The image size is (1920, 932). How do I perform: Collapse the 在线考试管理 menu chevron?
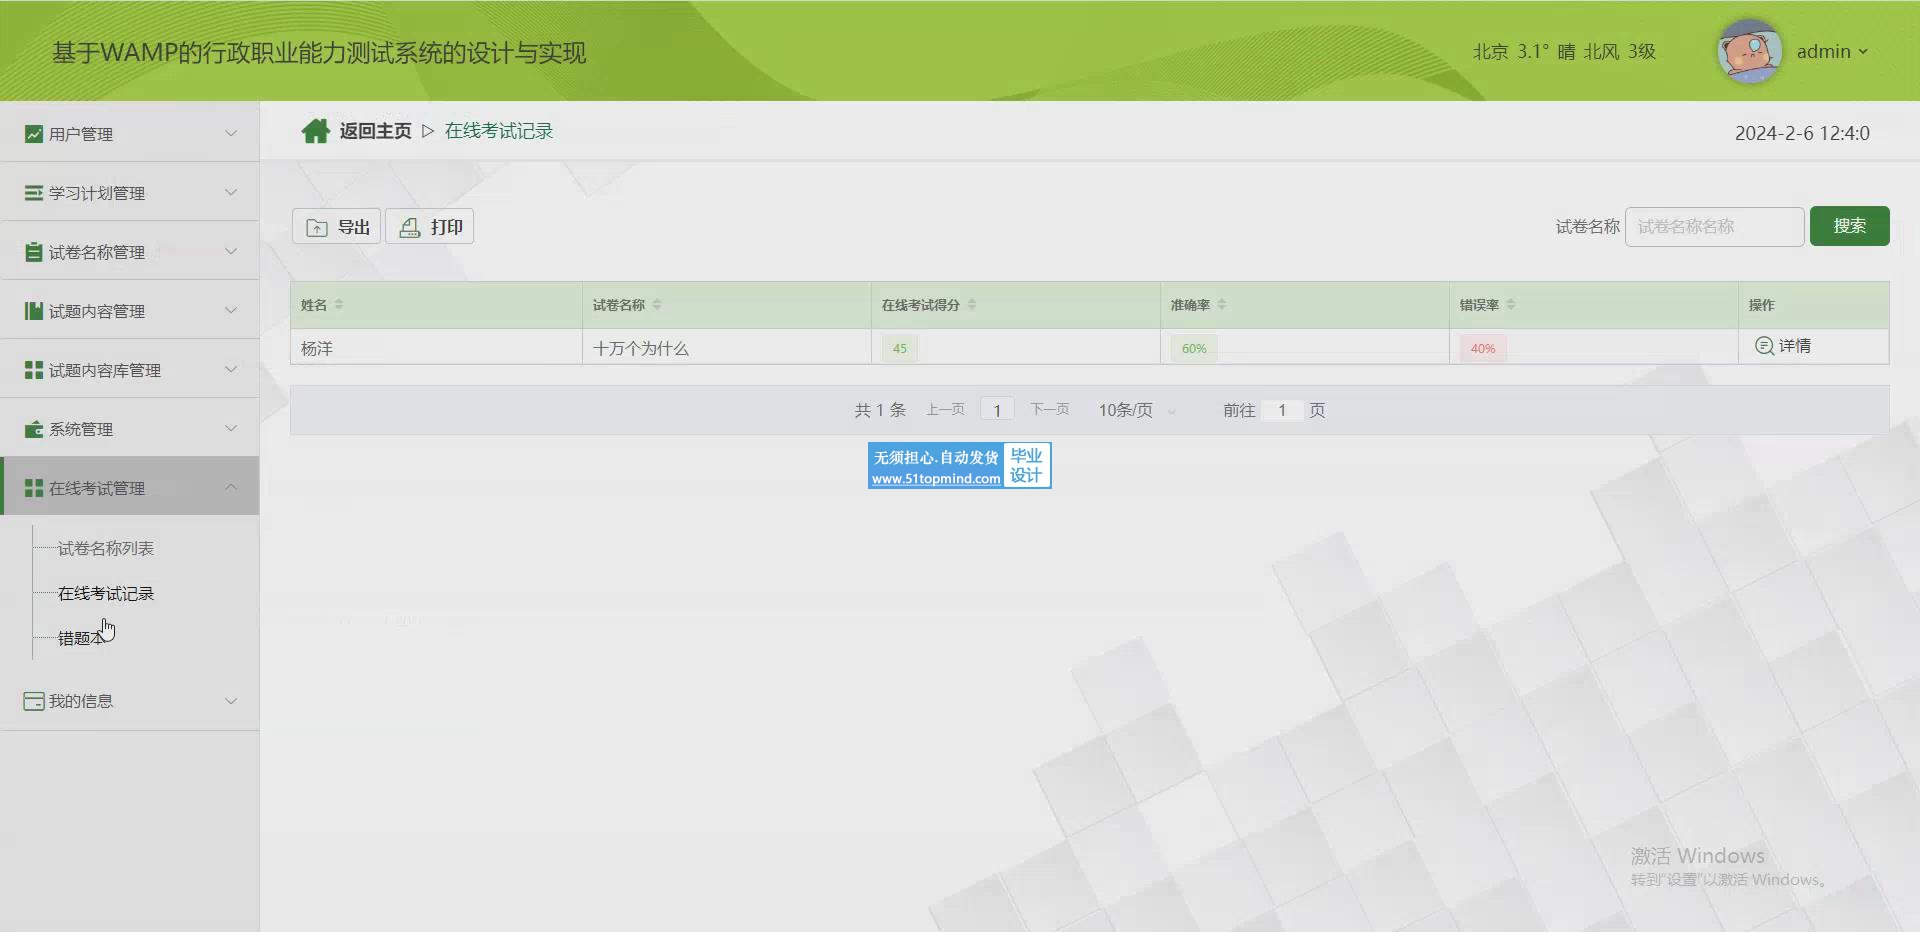pos(231,487)
